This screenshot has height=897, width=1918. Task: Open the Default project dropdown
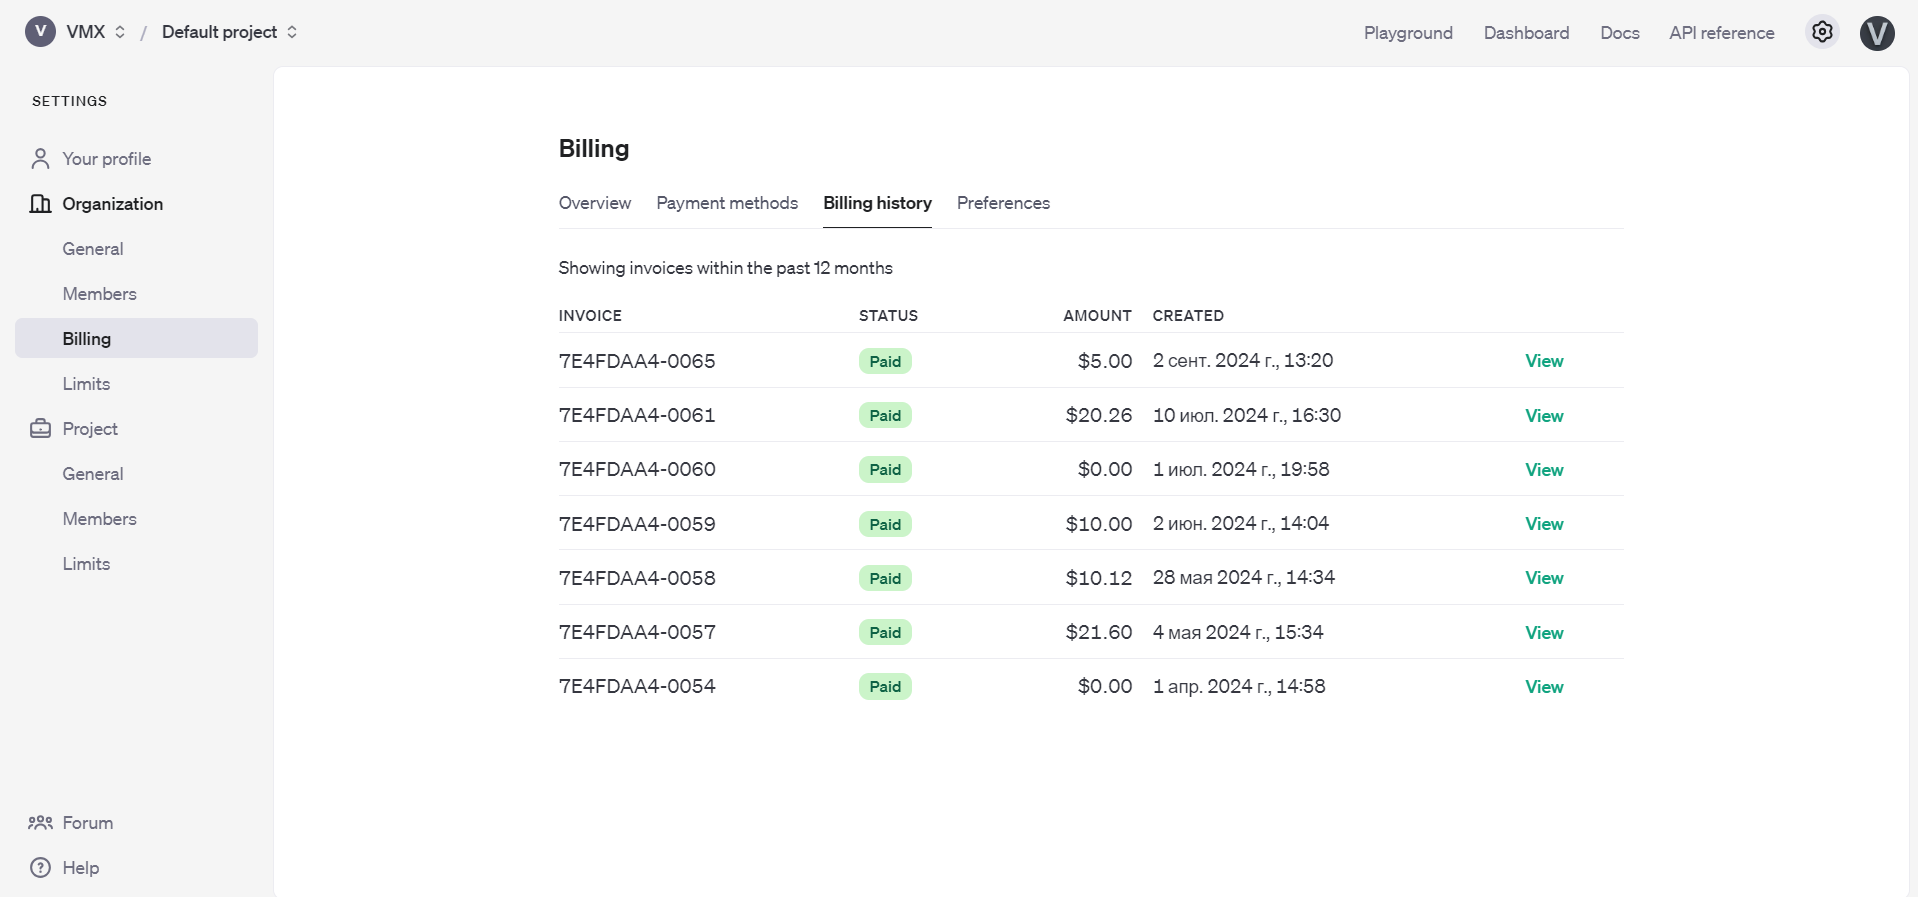pyautogui.click(x=229, y=32)
